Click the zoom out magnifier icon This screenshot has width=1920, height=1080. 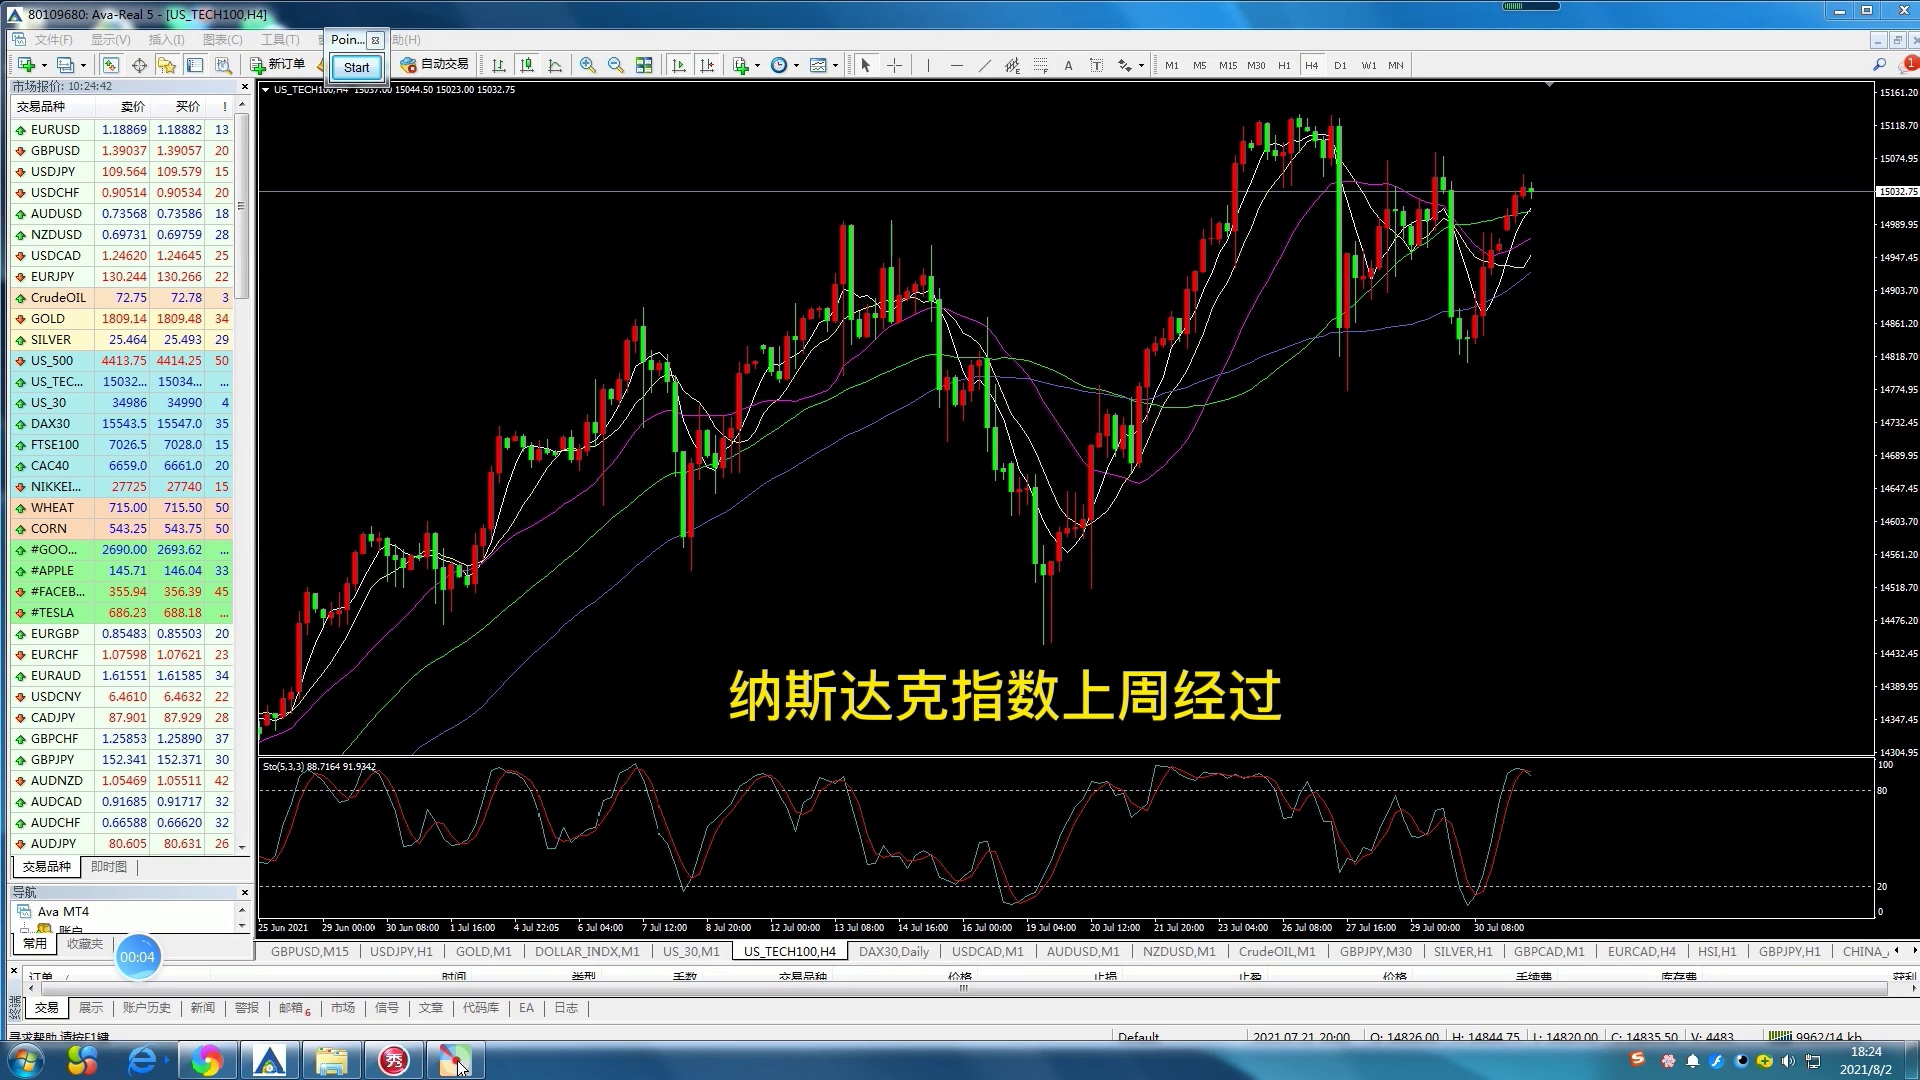tap(616, 65)
